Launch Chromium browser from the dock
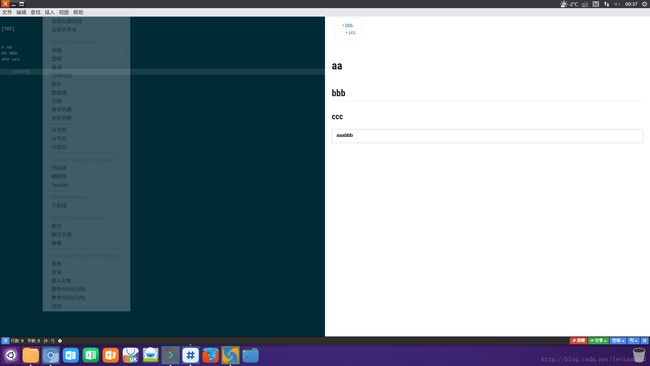The height and width of the screenshot is (366, 650). [x=51, y=355]
